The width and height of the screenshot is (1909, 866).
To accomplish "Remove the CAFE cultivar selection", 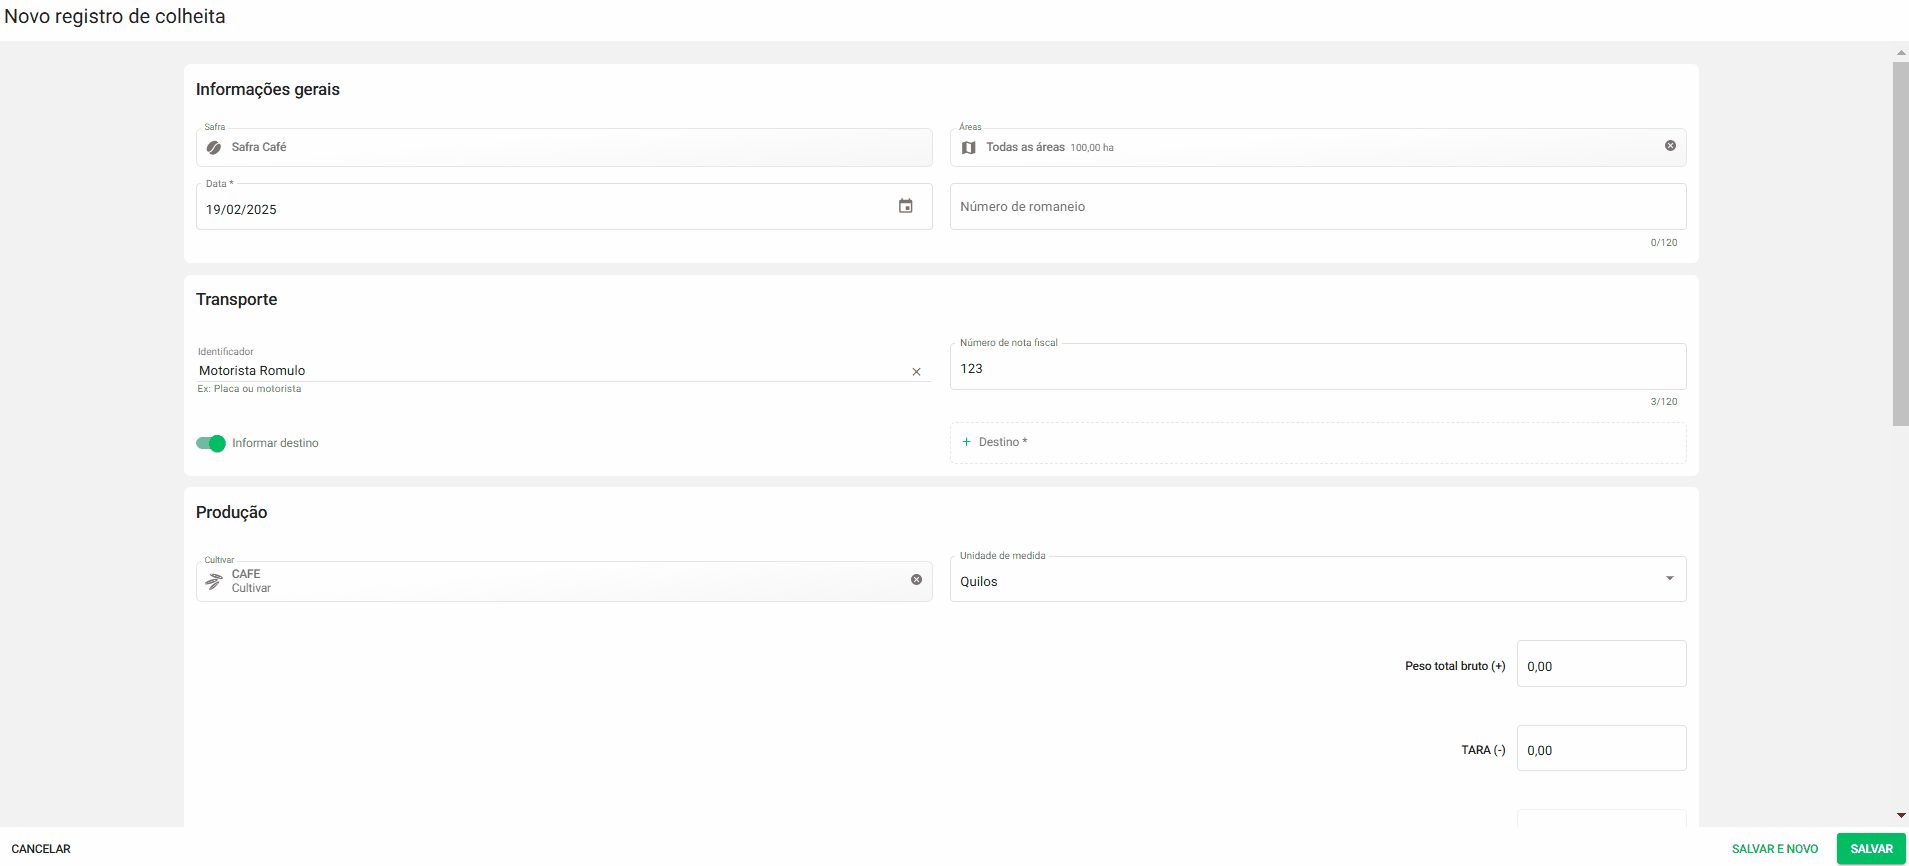I will click(x=916, y=580).
